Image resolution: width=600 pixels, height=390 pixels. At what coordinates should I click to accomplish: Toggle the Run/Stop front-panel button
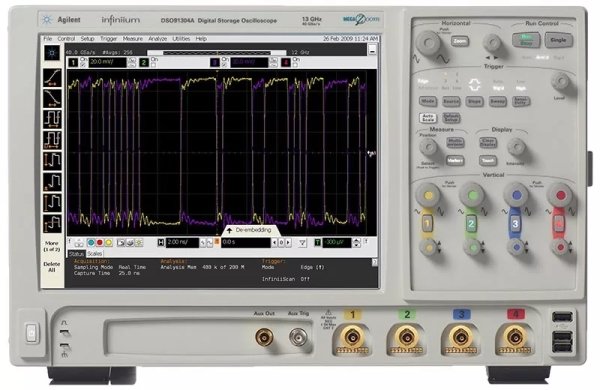coord(526,40)
